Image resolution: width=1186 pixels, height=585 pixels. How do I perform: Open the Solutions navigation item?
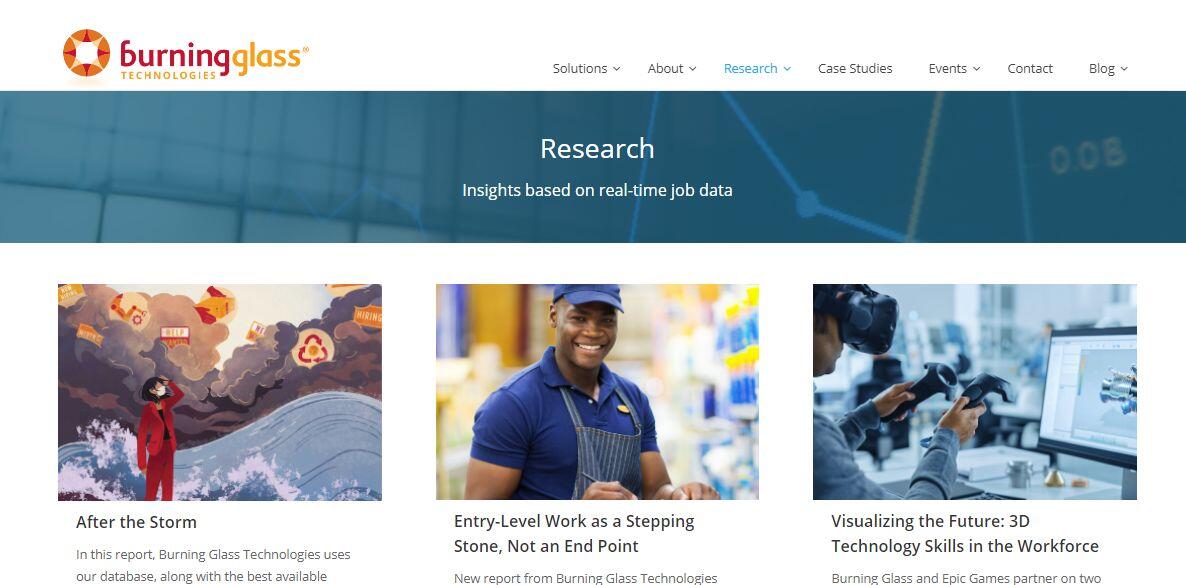pyautogui.click(x=579, y=68)
